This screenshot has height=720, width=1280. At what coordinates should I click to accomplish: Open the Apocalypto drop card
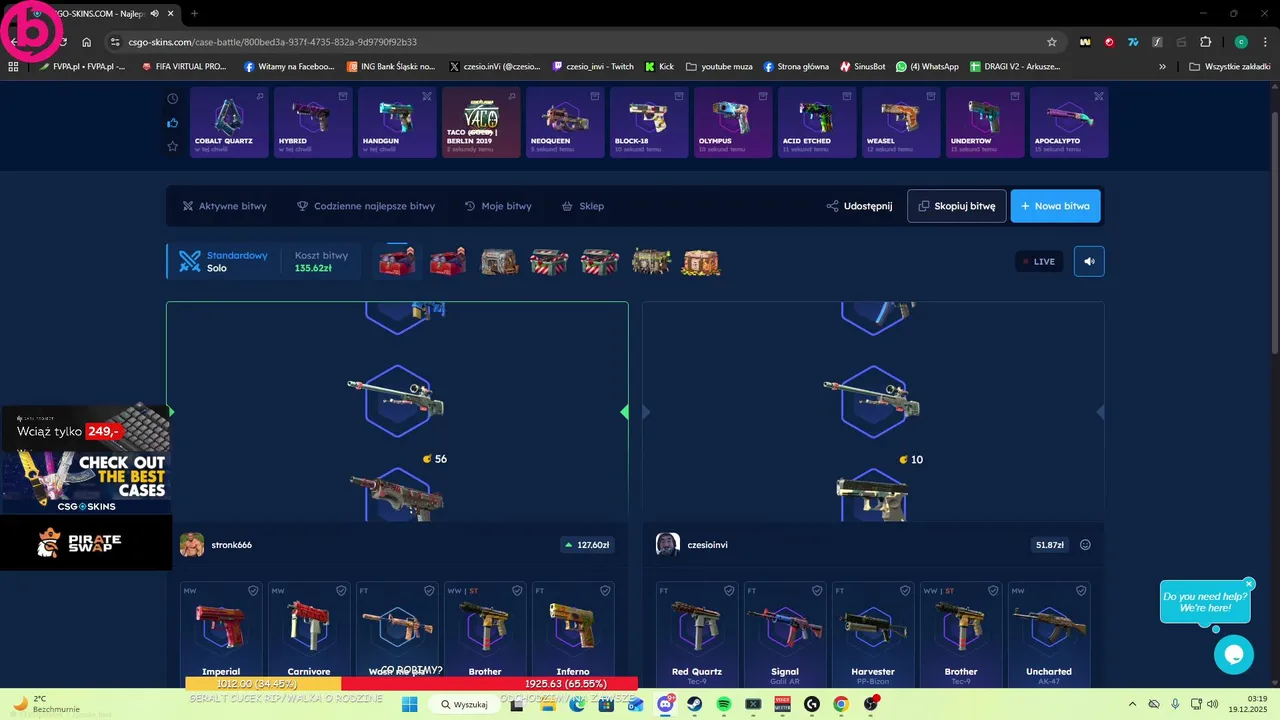(x=1069, y=122)
